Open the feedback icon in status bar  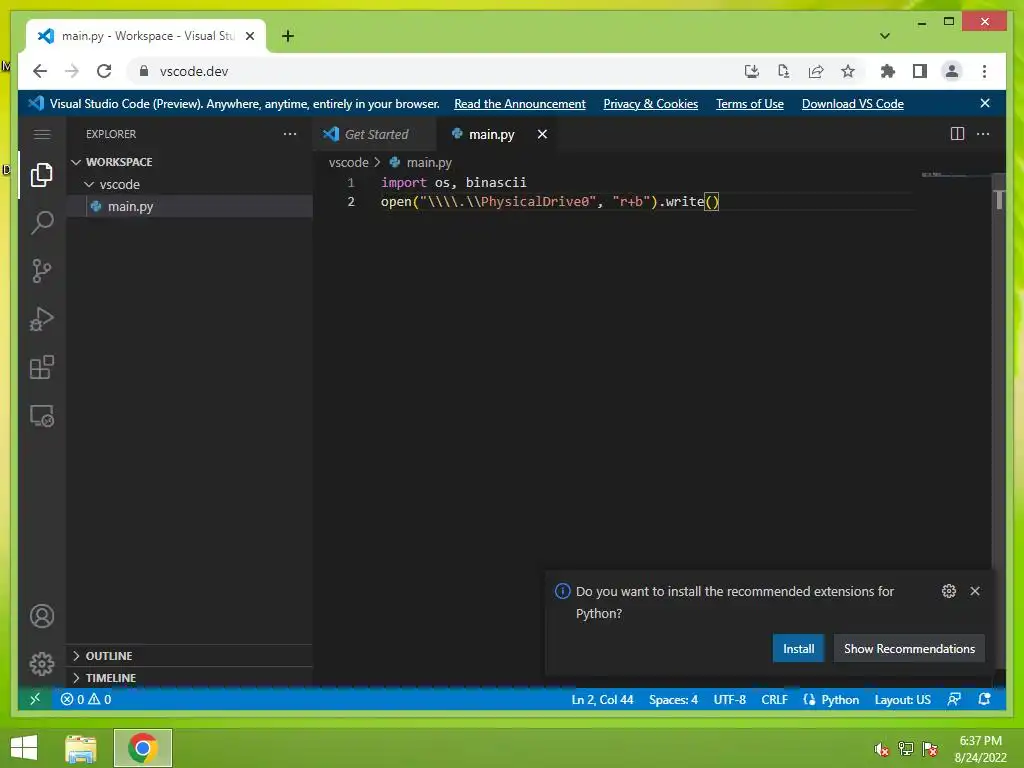click(x=954, y=699)
